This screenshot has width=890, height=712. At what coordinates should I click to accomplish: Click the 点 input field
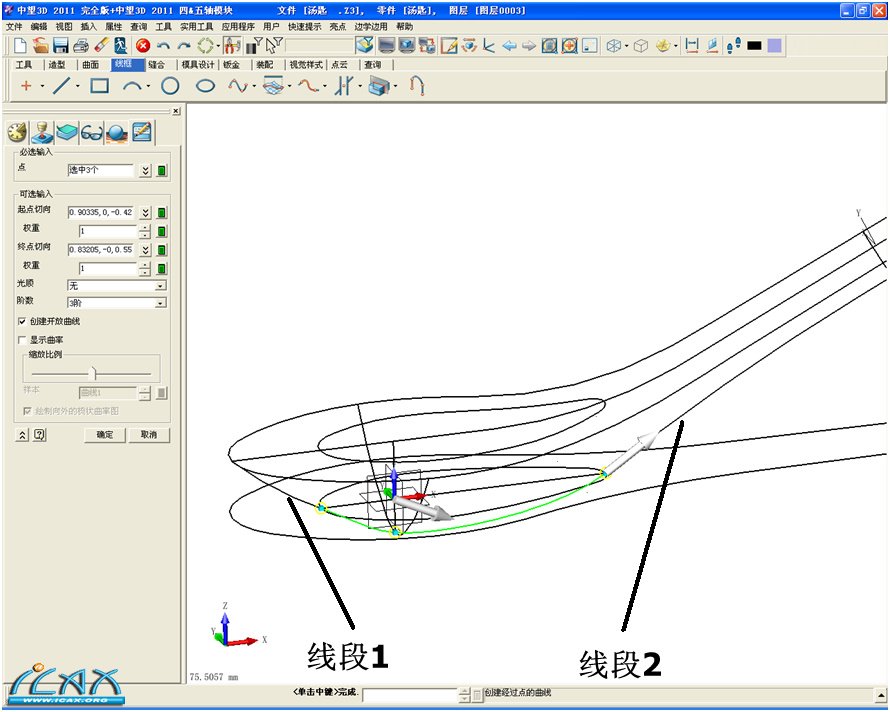pos(100,171)
